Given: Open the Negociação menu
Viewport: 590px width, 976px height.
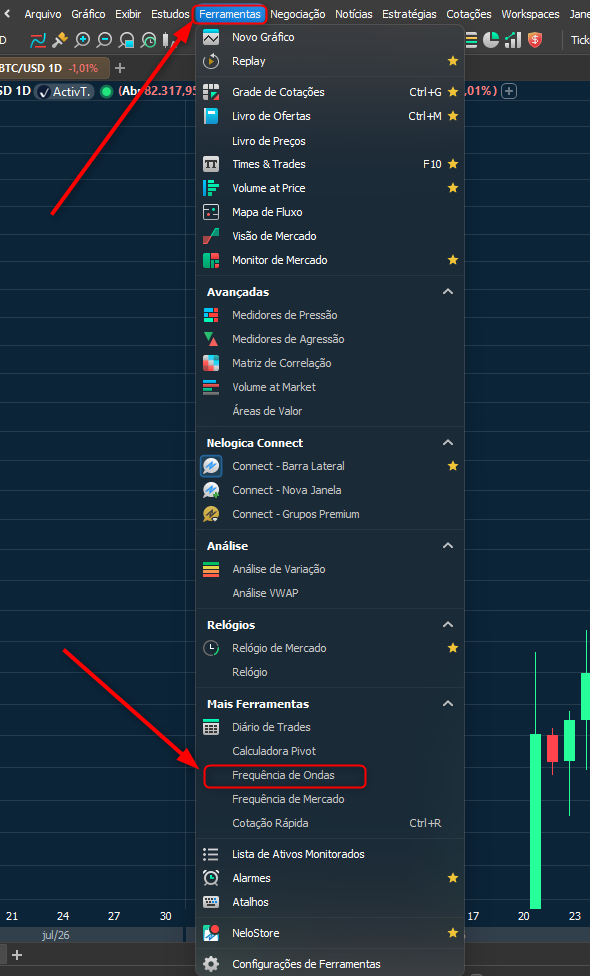Looking at the screenshot, I should point(297,14).
